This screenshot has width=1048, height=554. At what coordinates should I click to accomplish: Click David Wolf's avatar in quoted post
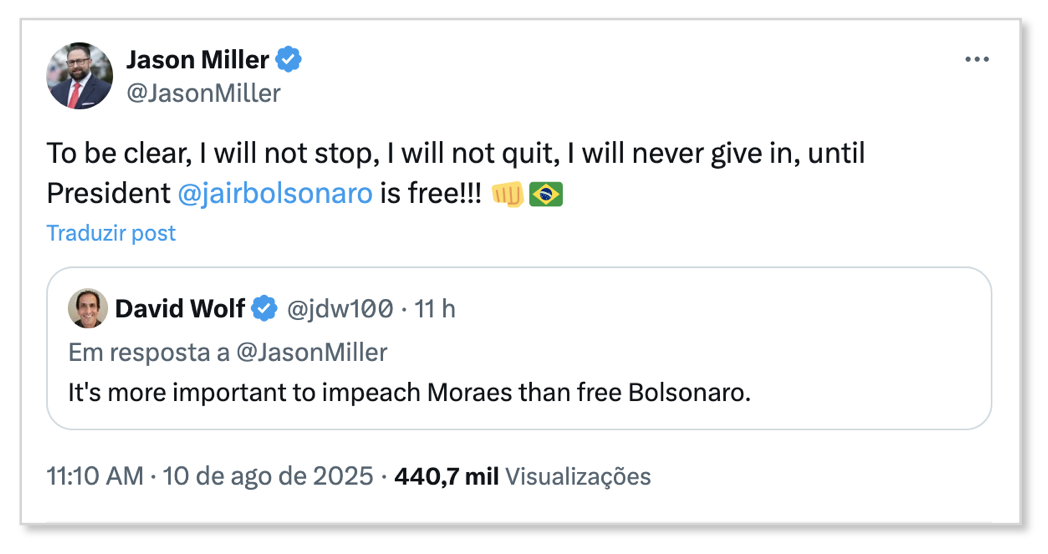[88, 308]
